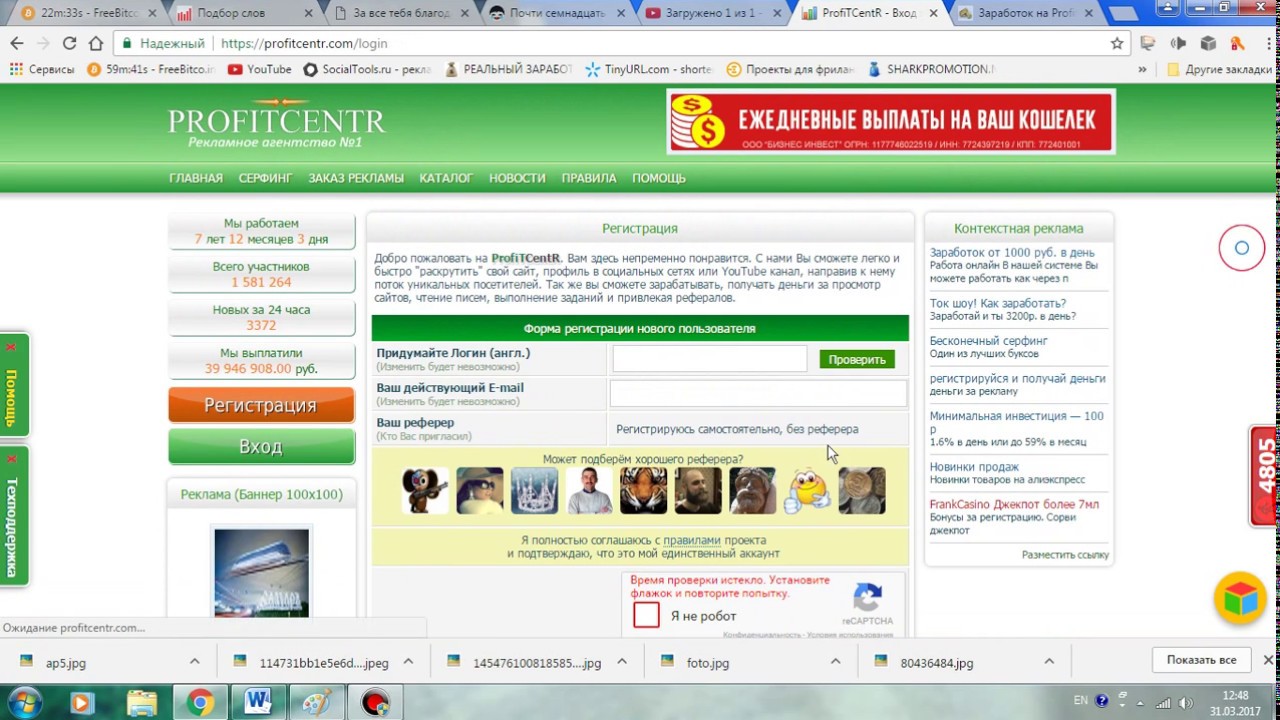This screenshot has width=1280, height=720.
Task: Close the Помощь side tab with red X
Action: [x=11, y=347]
